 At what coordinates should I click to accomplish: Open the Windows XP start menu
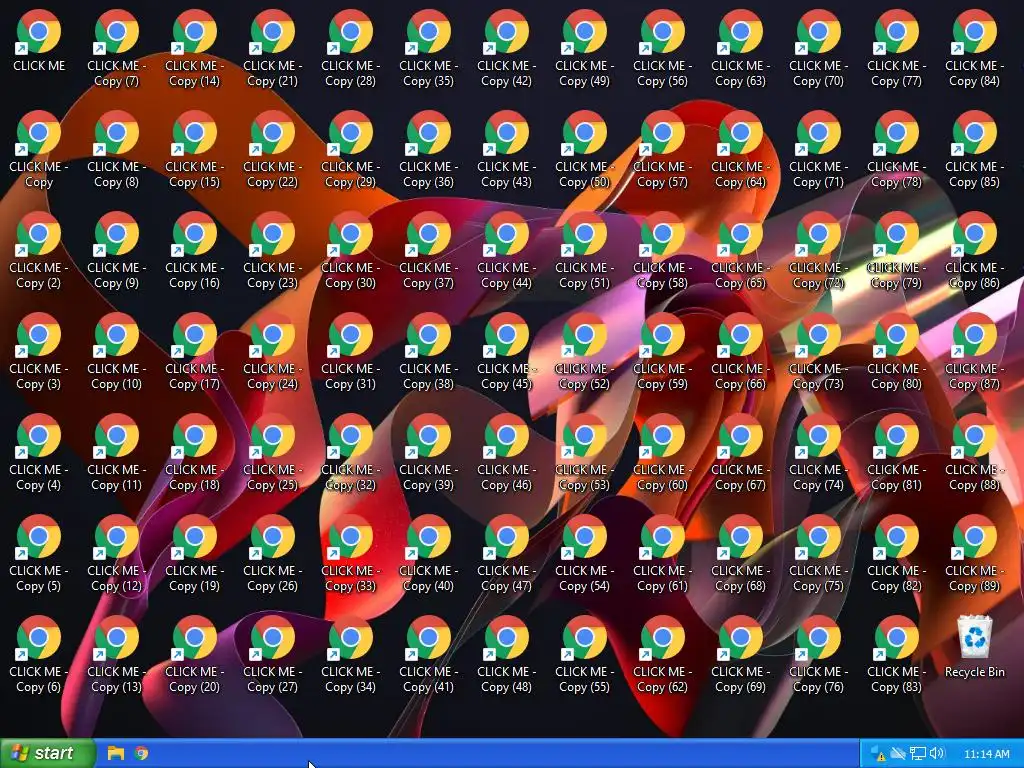pos(47,753)
